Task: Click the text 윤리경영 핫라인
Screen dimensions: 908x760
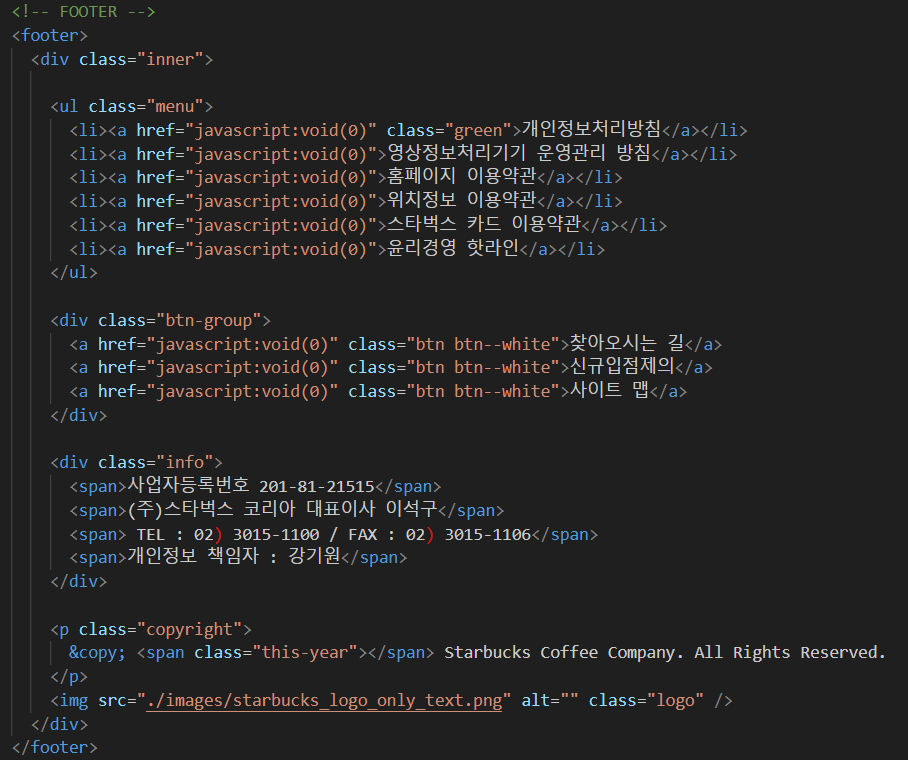Action: pos(453,248)
